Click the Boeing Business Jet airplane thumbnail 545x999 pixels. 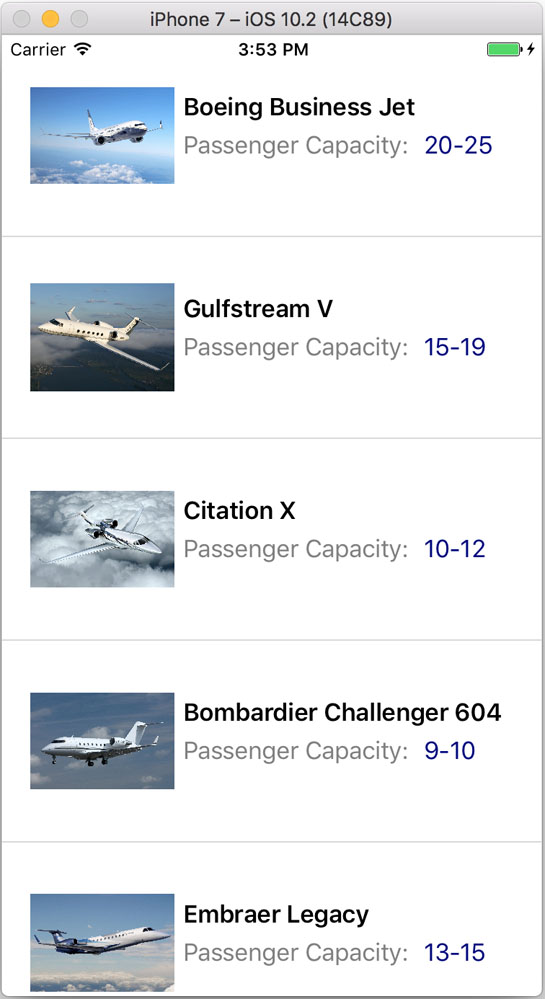click(x=102, y=135)
